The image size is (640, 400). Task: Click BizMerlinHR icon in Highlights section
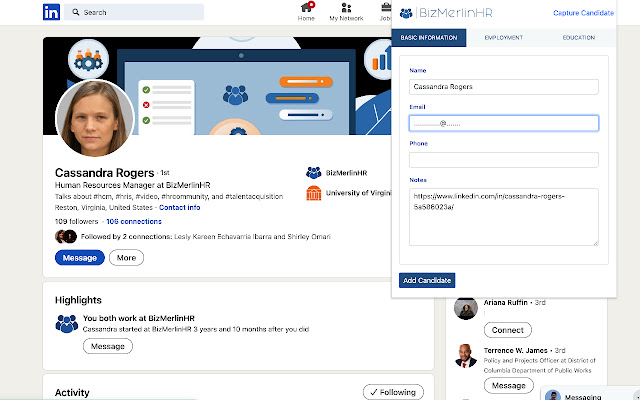(x=67, y=324)
